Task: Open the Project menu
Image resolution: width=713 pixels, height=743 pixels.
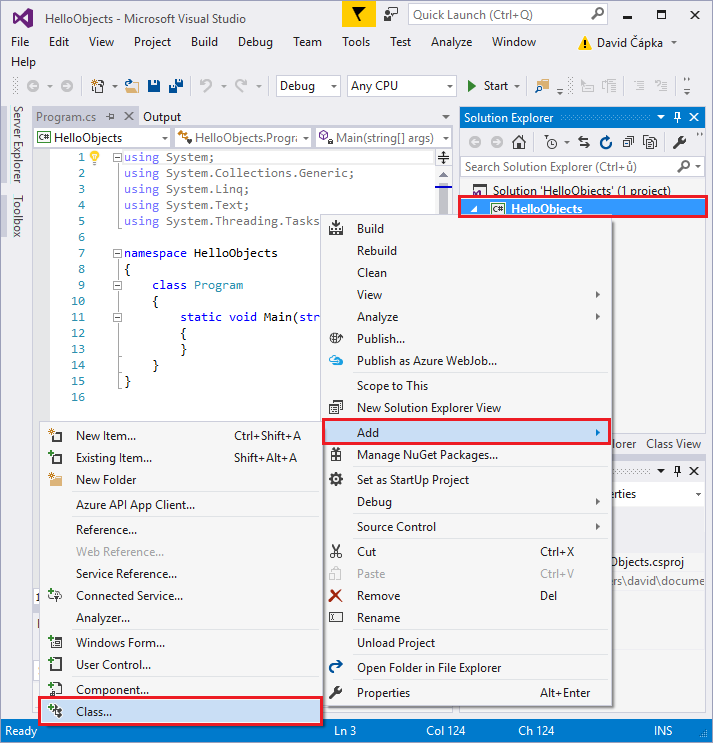Action: 152,42
